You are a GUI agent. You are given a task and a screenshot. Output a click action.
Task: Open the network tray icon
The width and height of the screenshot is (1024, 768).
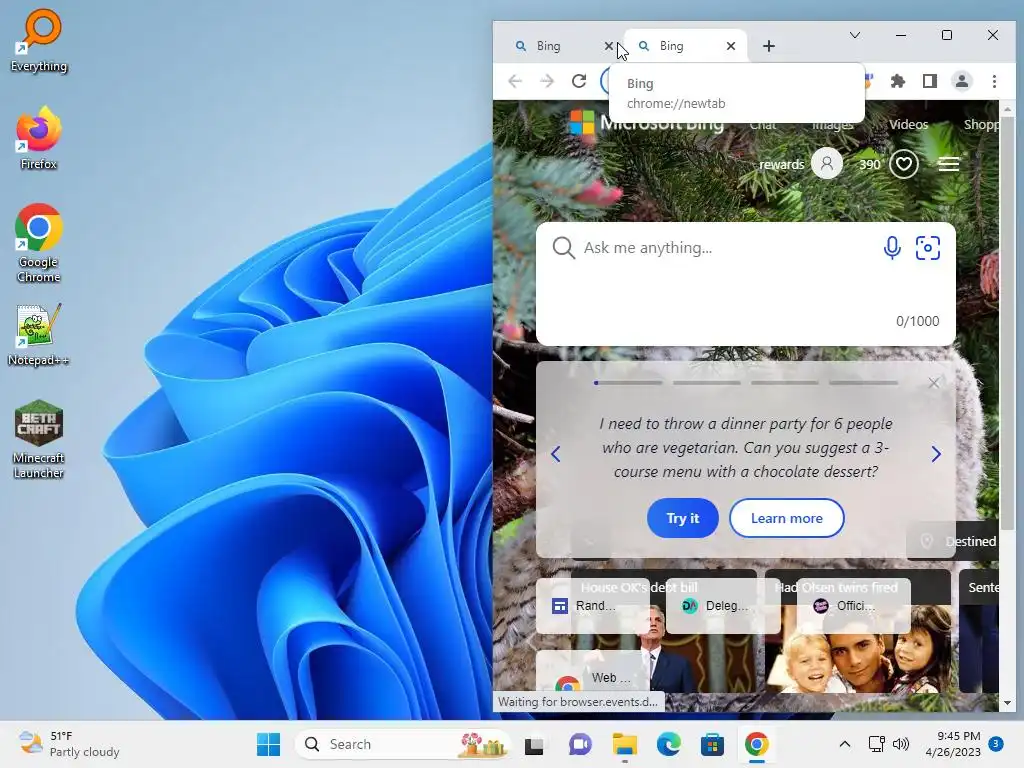click(876, 744)
